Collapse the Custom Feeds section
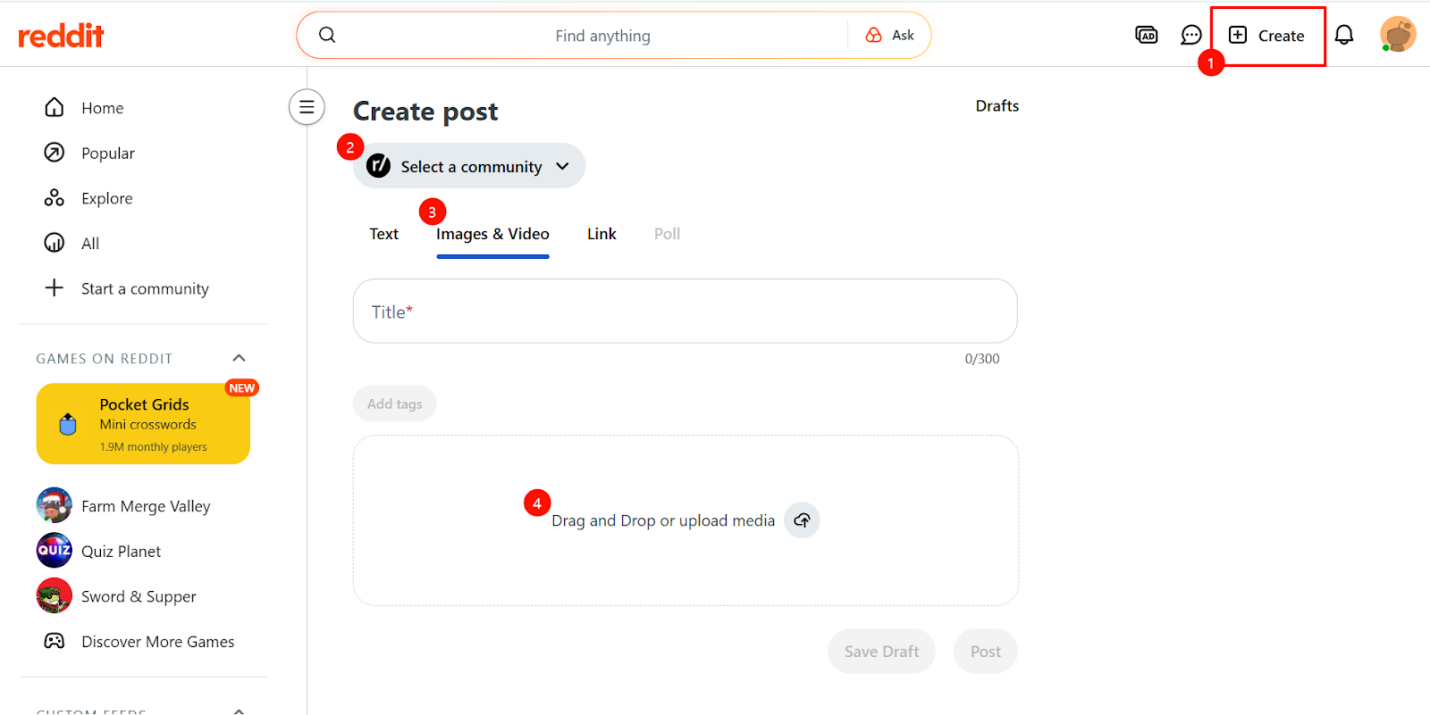 (x=239, y=711)
